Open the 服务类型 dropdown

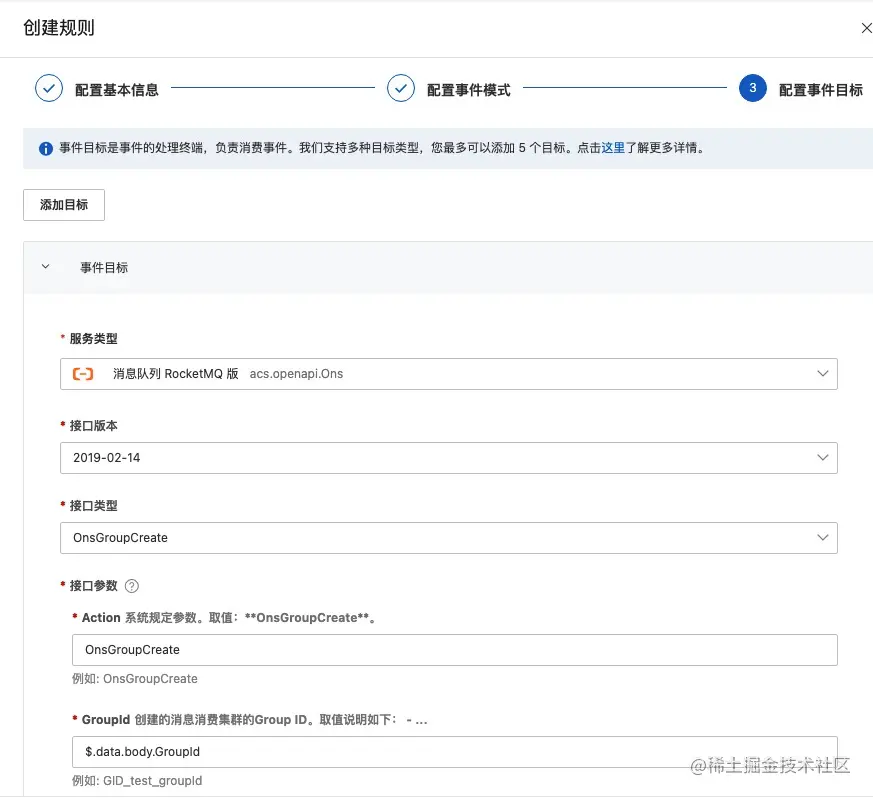(x=449, y=374)
